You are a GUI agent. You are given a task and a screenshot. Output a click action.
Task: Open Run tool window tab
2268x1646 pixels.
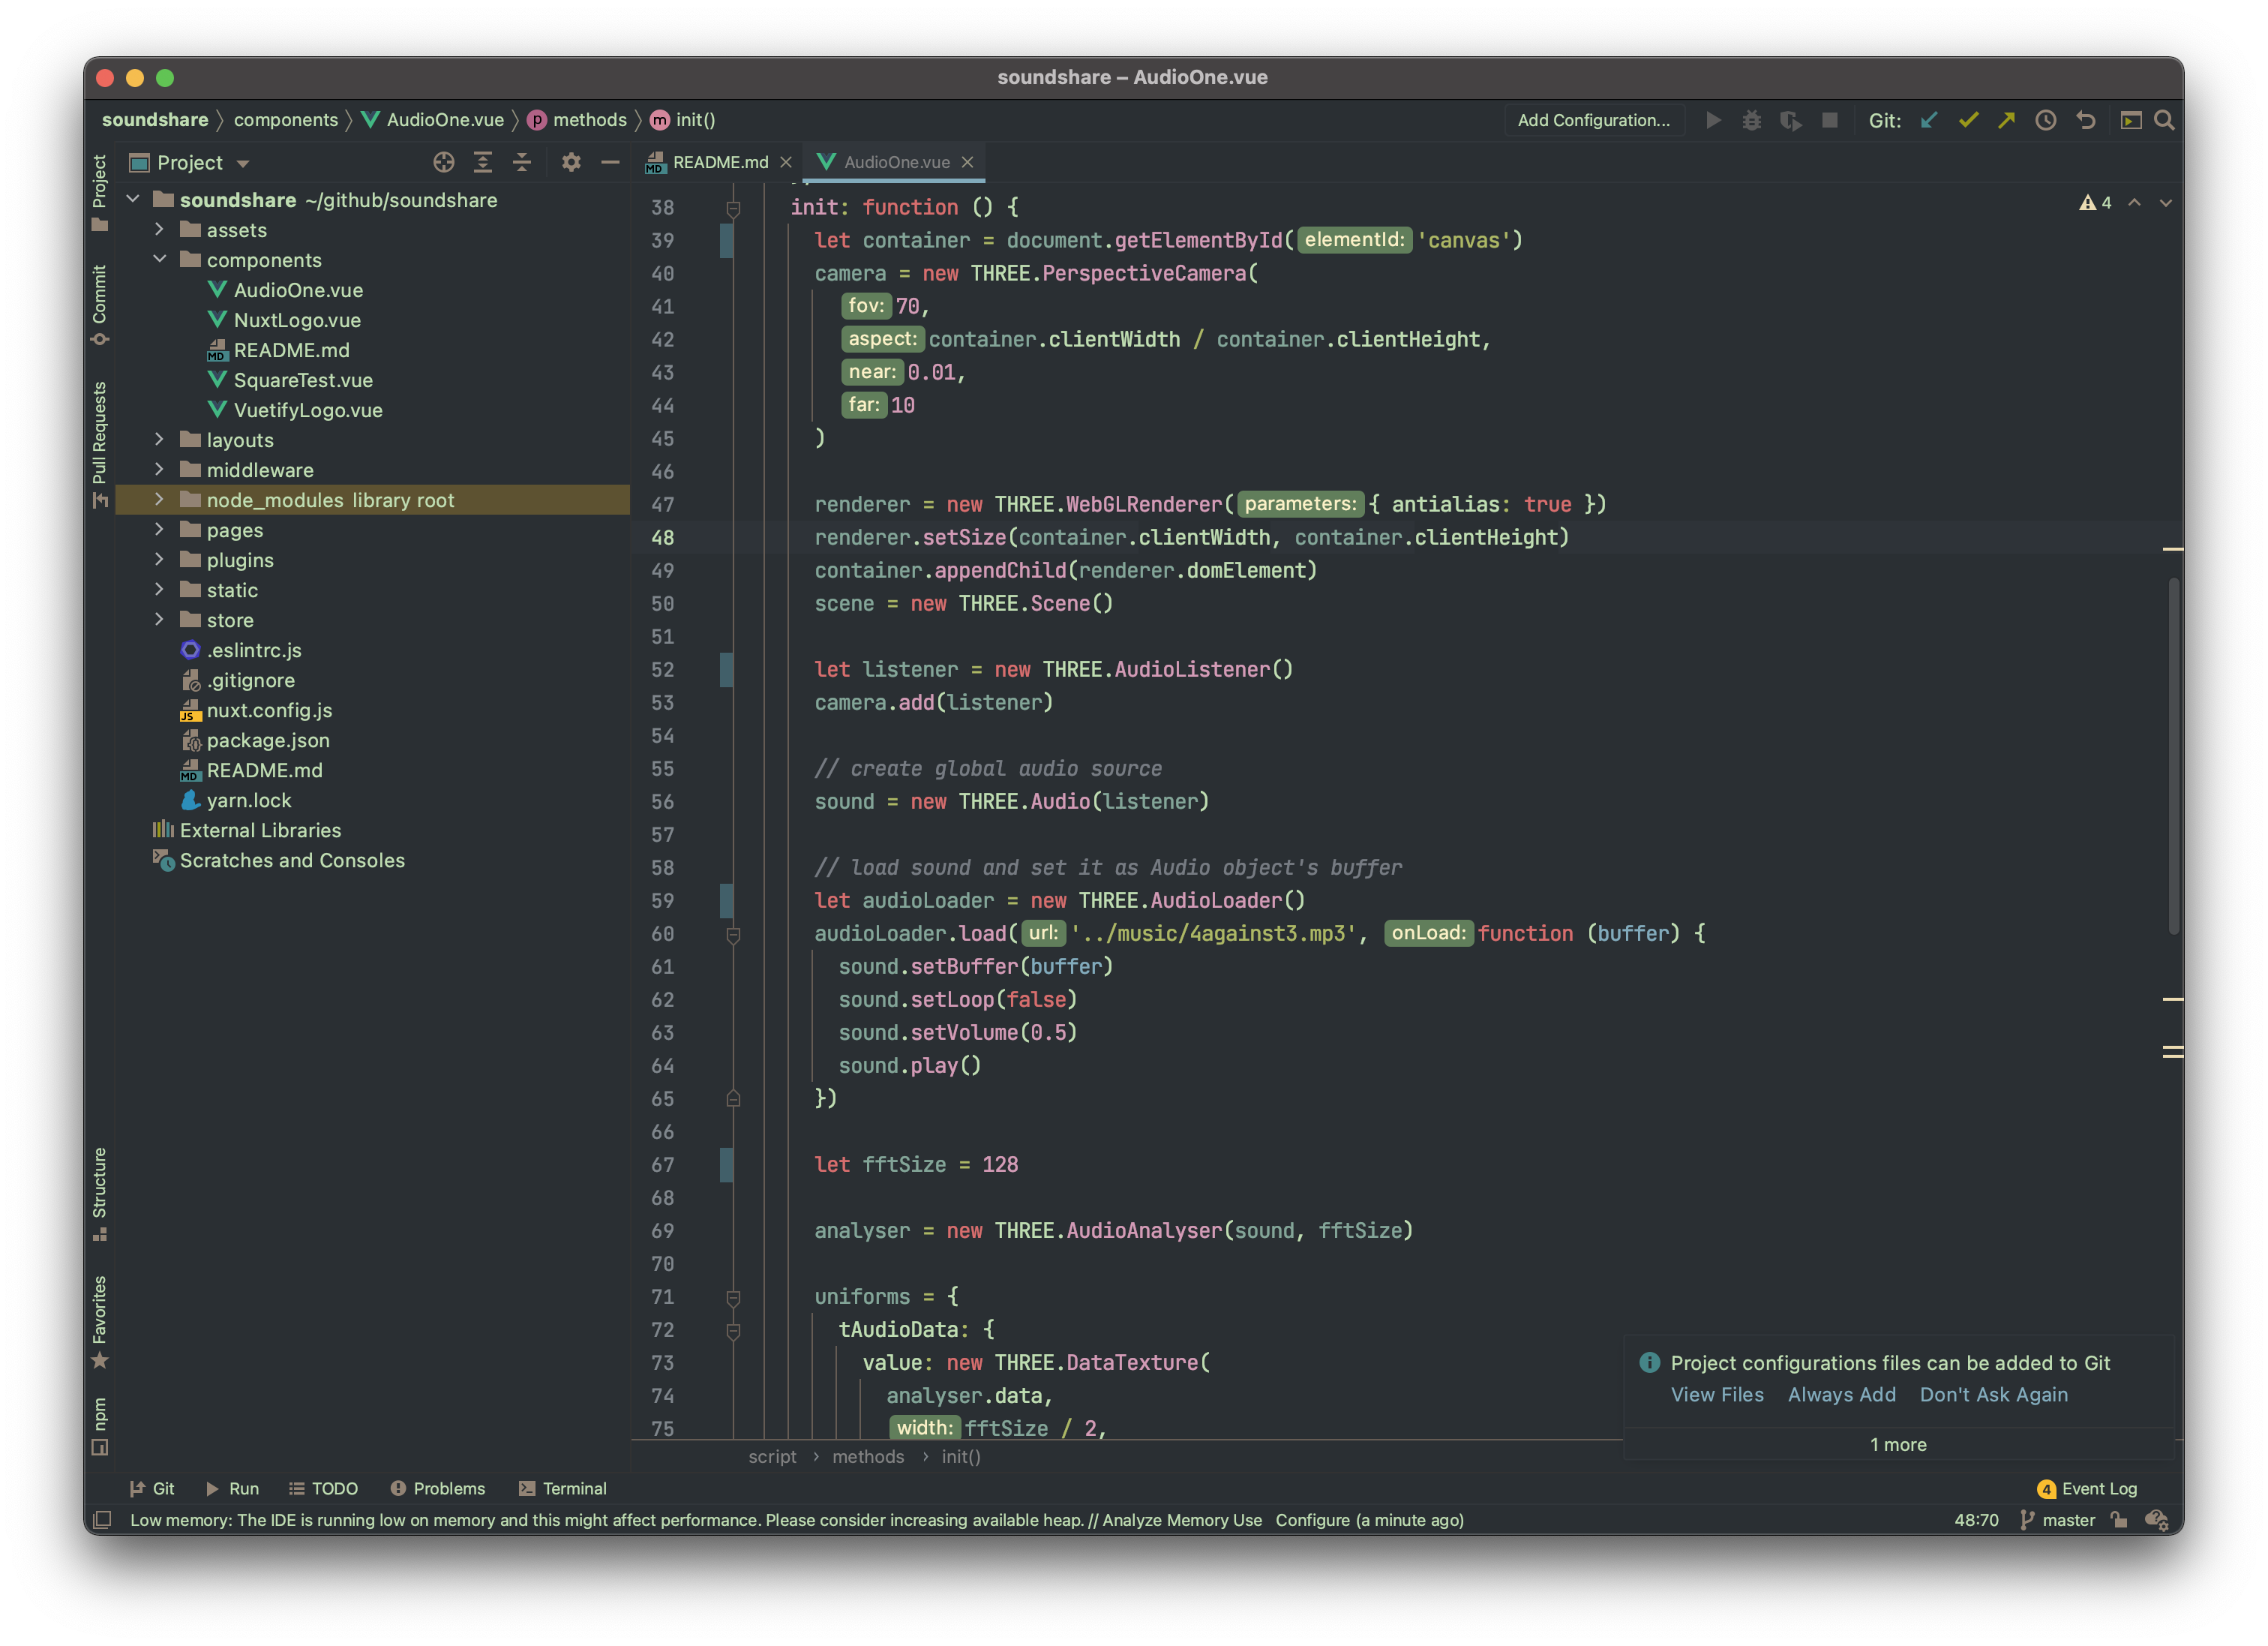[x=232, y=1488]
